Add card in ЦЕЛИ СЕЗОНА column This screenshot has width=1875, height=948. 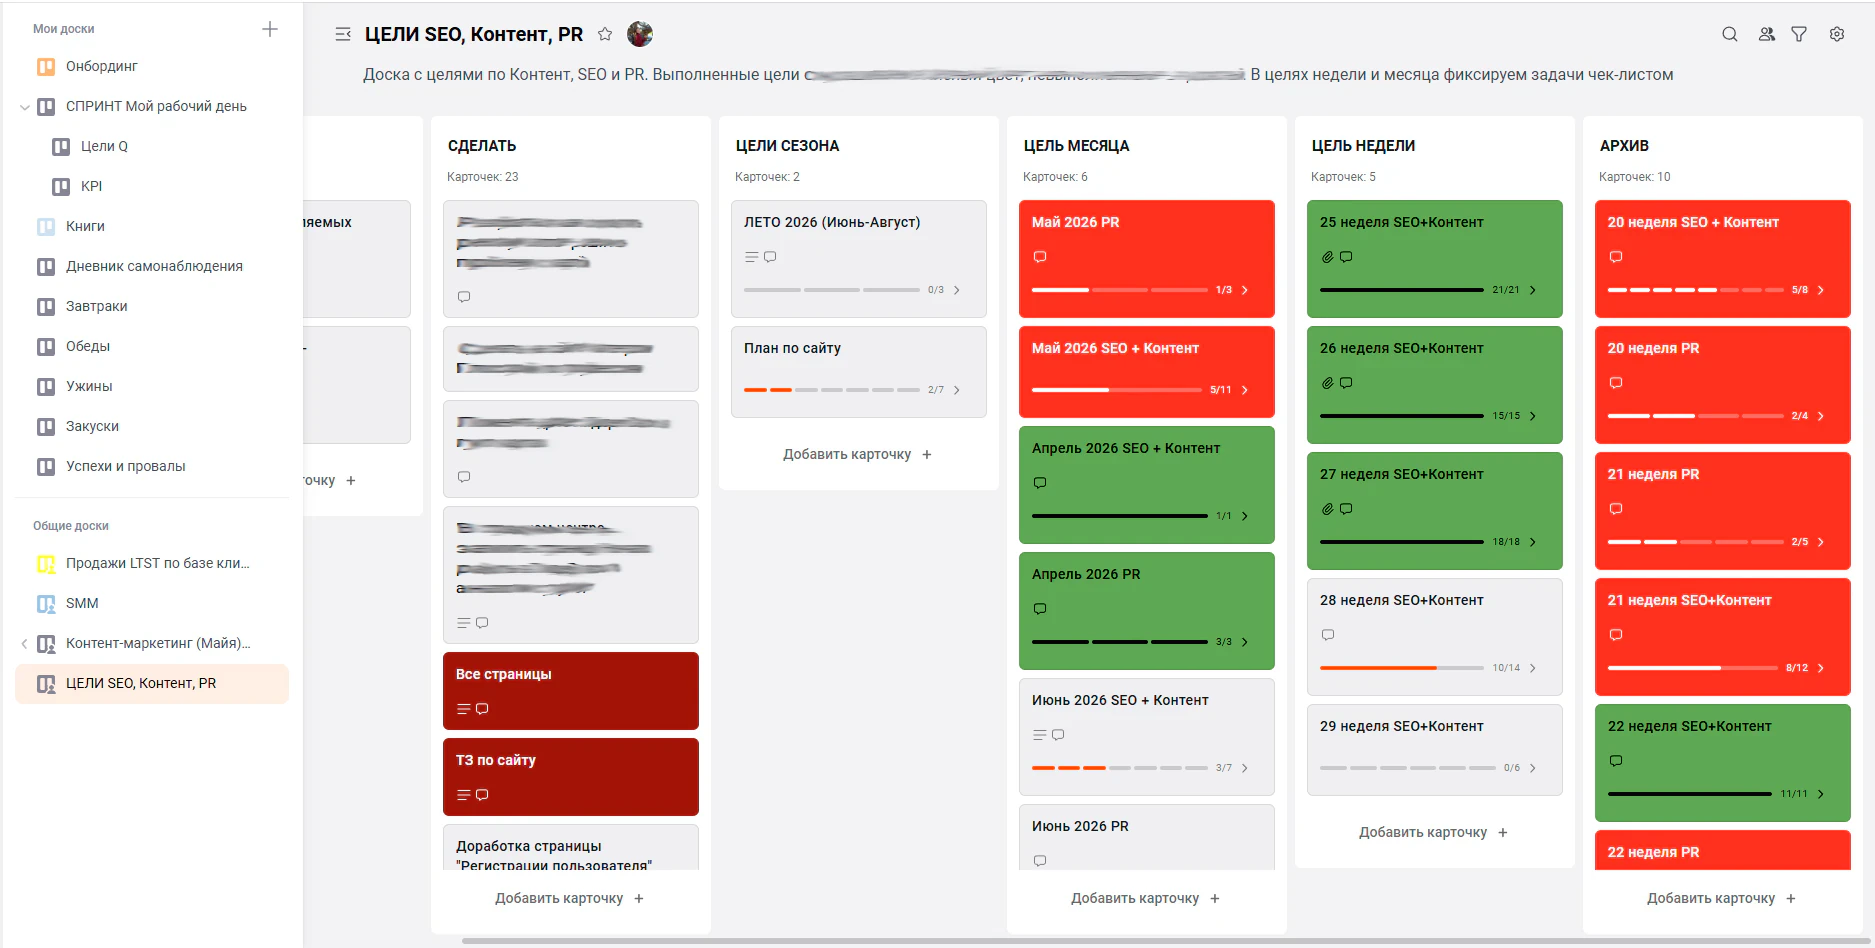tap(858, 454)
